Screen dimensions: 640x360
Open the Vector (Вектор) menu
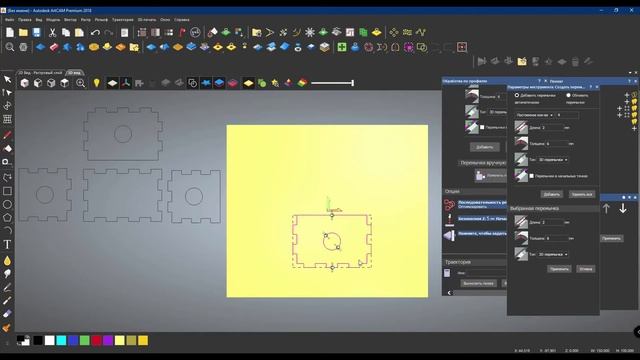(70, 20)
